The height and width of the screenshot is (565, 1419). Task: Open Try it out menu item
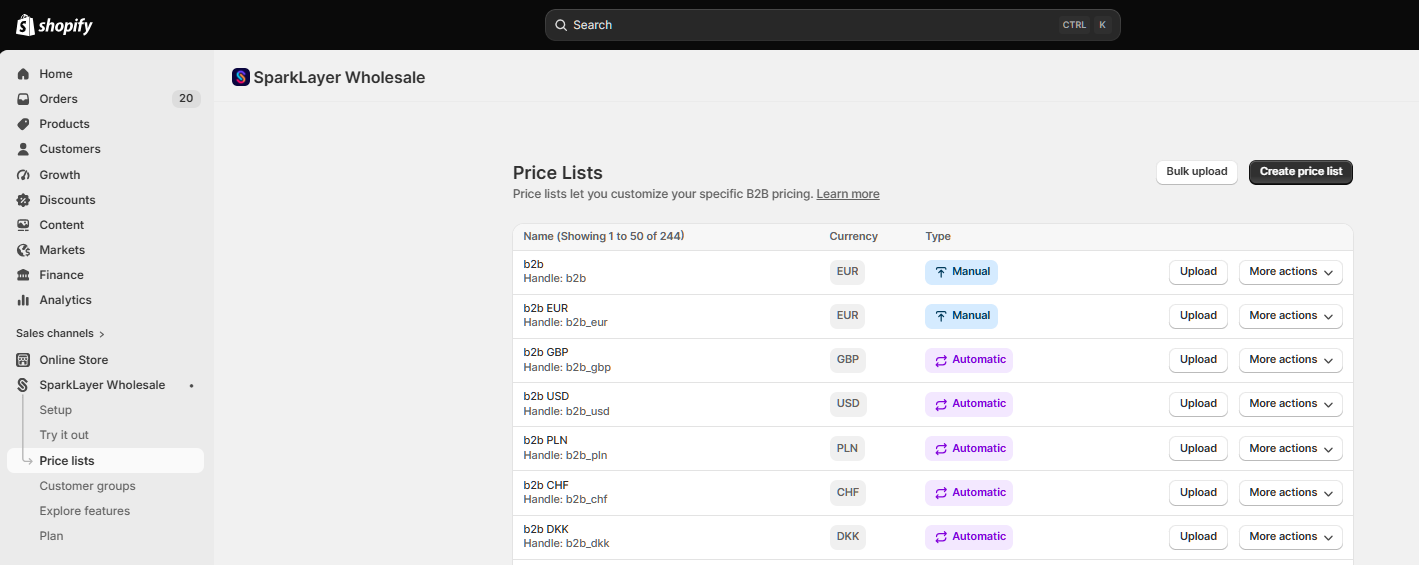(x=64, y=435)
